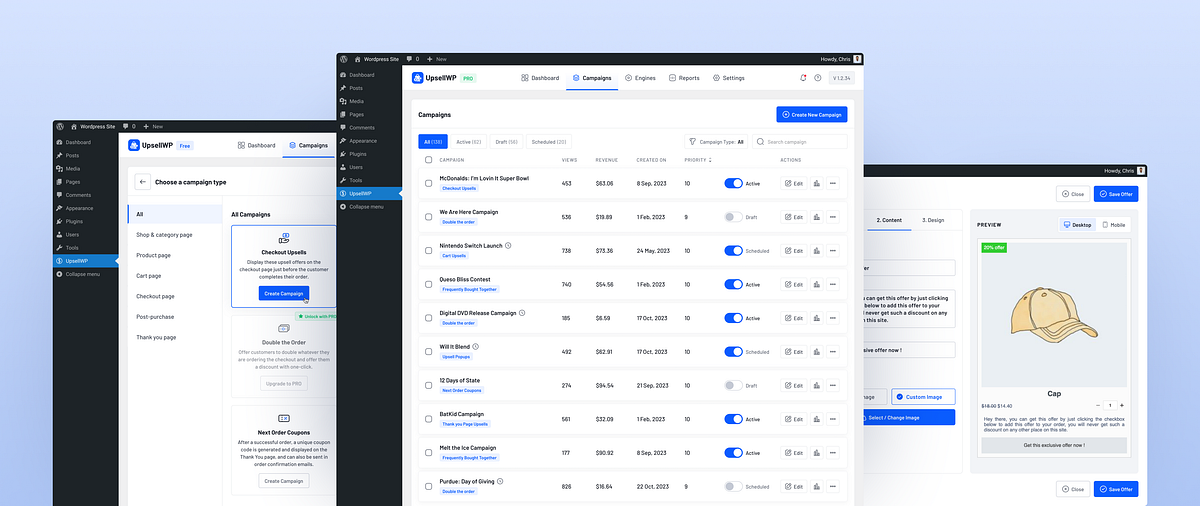Filter campaigns by the Active (62) tab
The width and height of the screenshot is (1200, 506).
[468, 142]
